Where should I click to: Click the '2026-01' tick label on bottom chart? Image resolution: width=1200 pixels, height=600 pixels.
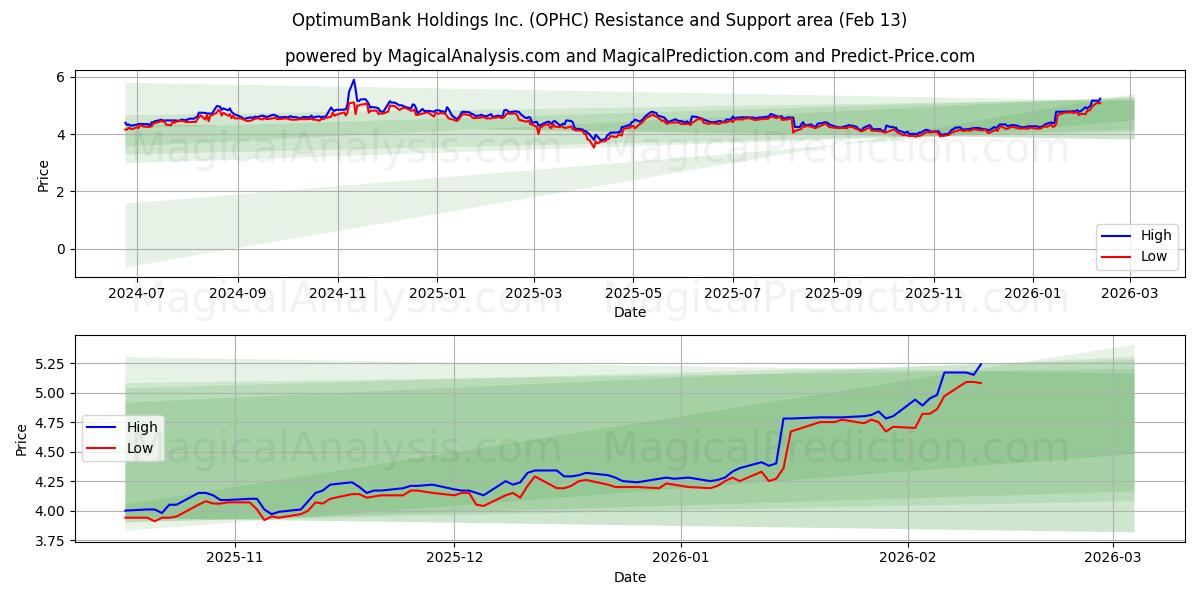point(680,558)
